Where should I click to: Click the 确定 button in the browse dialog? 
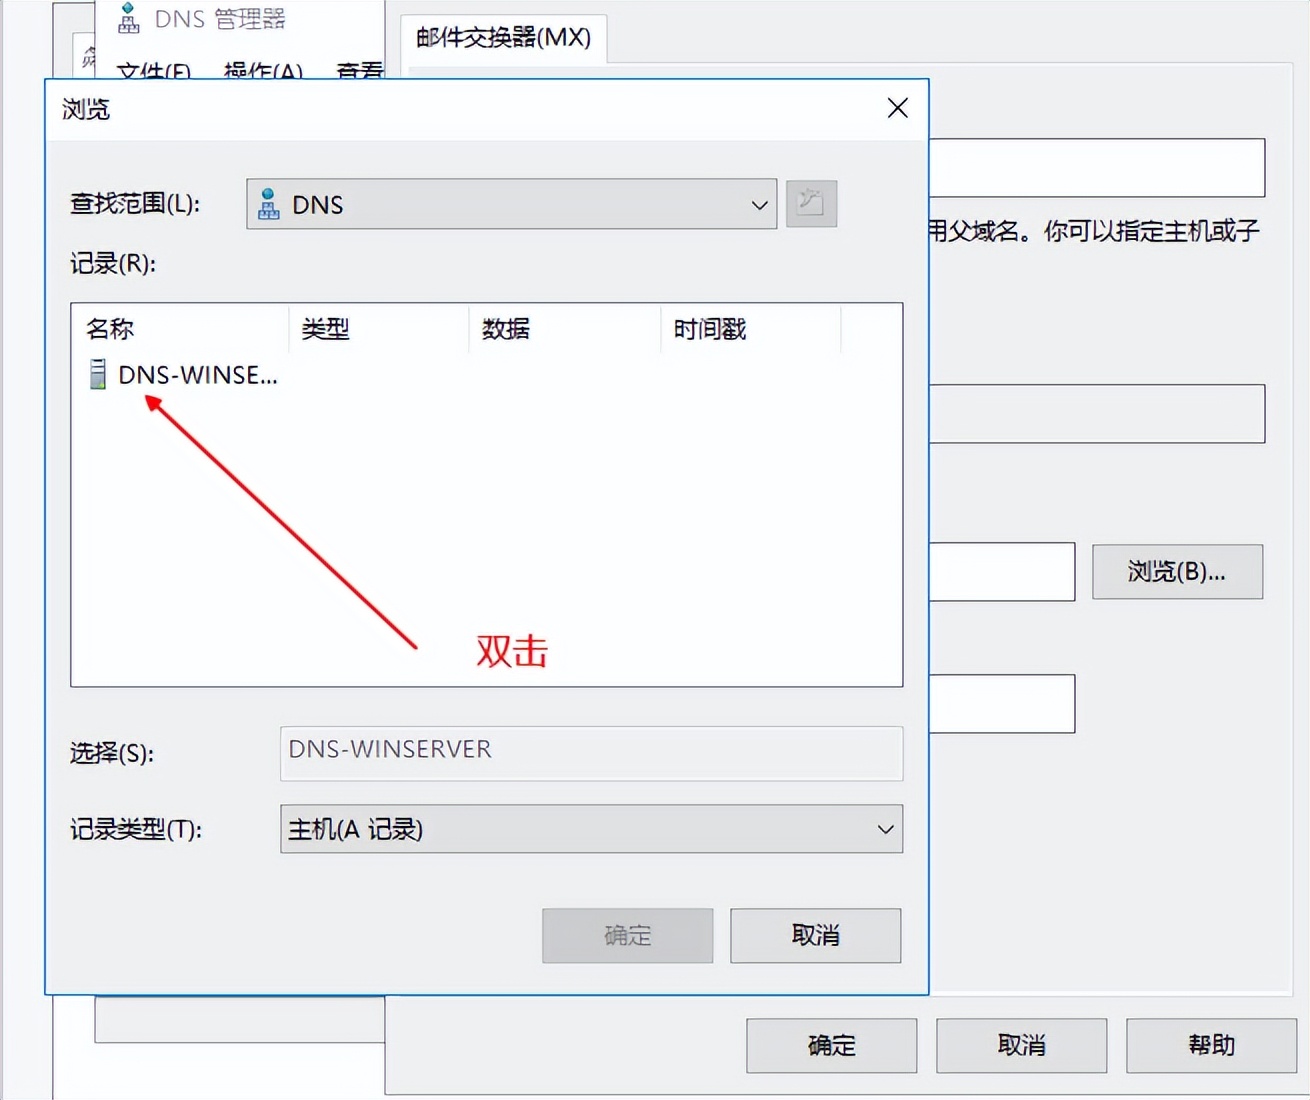(627, 935)
